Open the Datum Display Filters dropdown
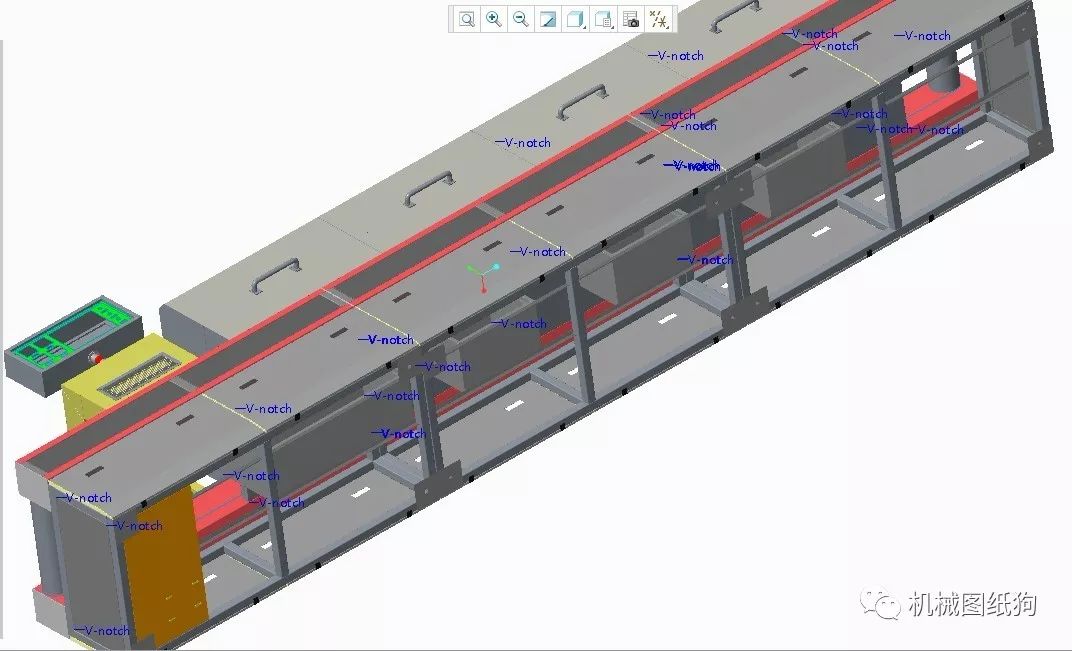 659,19
